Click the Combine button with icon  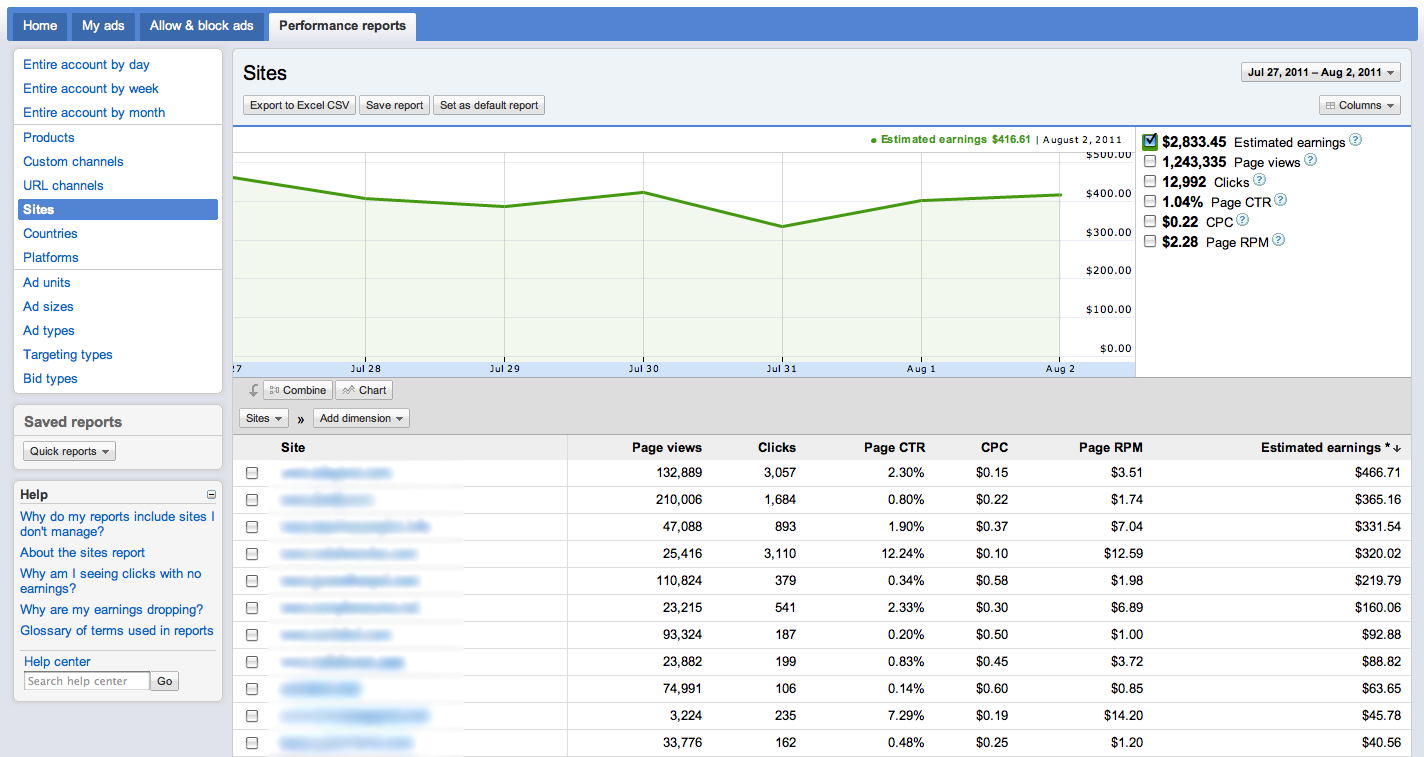tap(298, 390)
